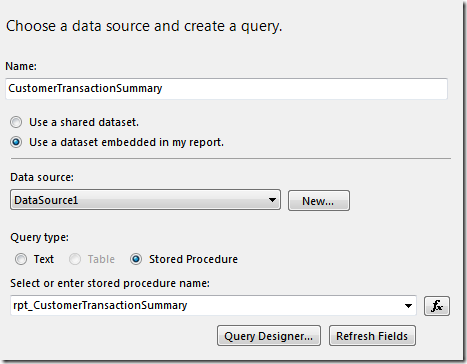Click the New... data source button
The image size is (467, 364).
[319, 201]
